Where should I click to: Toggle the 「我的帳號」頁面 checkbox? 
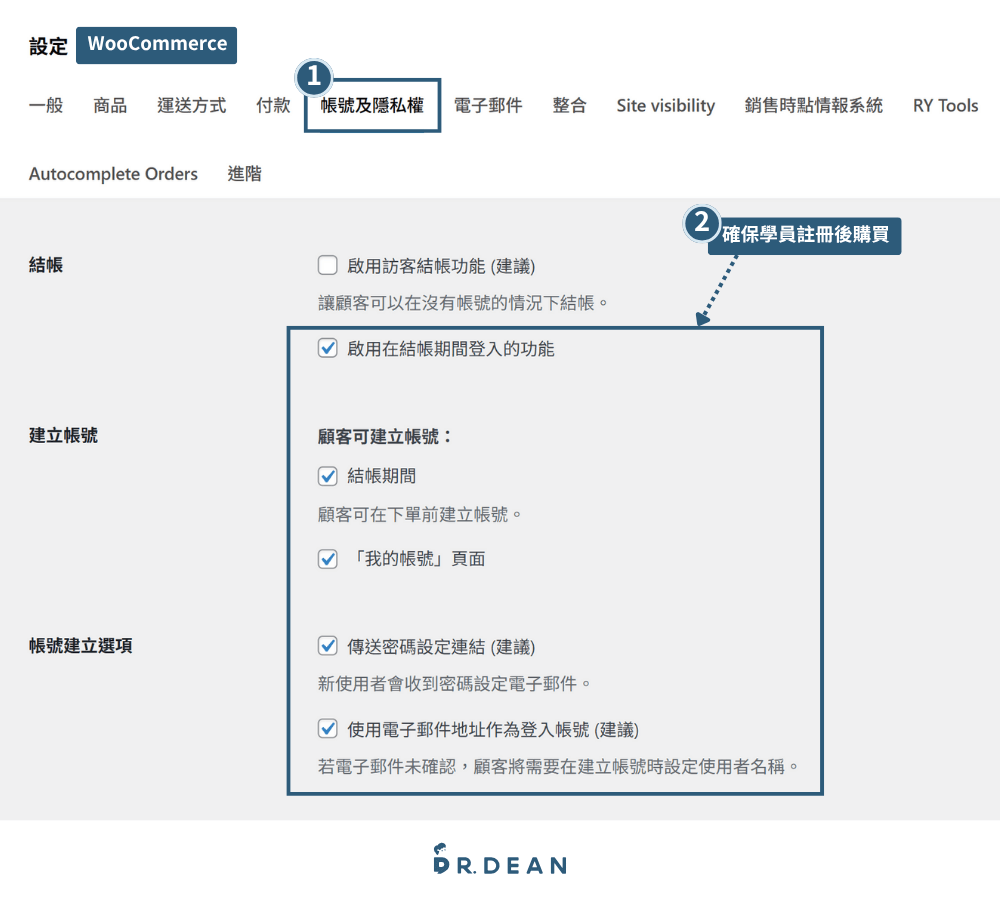click(x=327, y=558)
